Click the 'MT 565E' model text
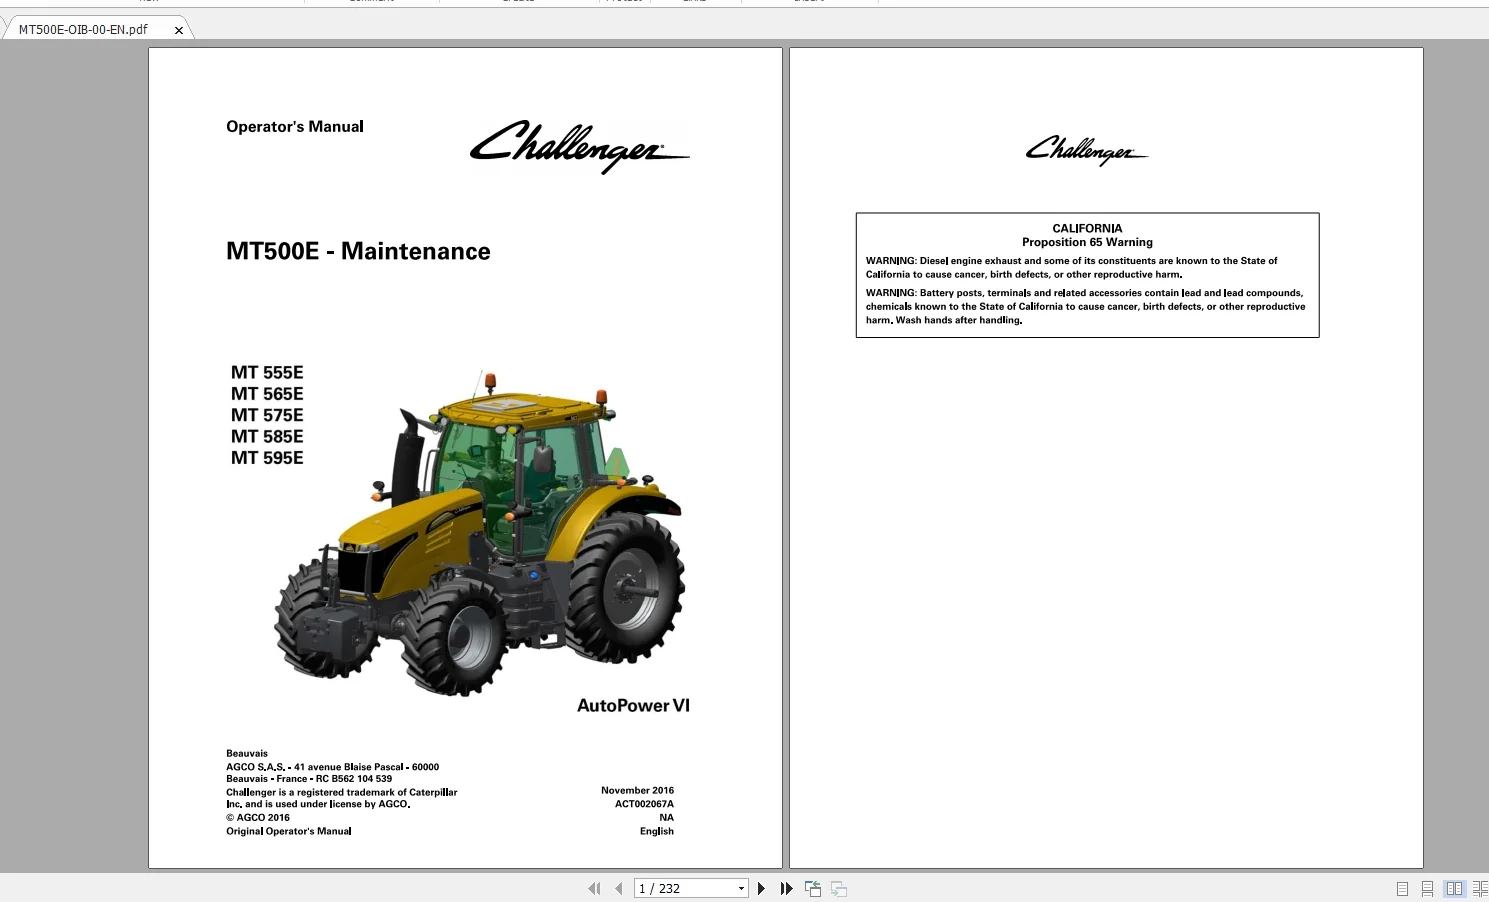 (267, 394)
